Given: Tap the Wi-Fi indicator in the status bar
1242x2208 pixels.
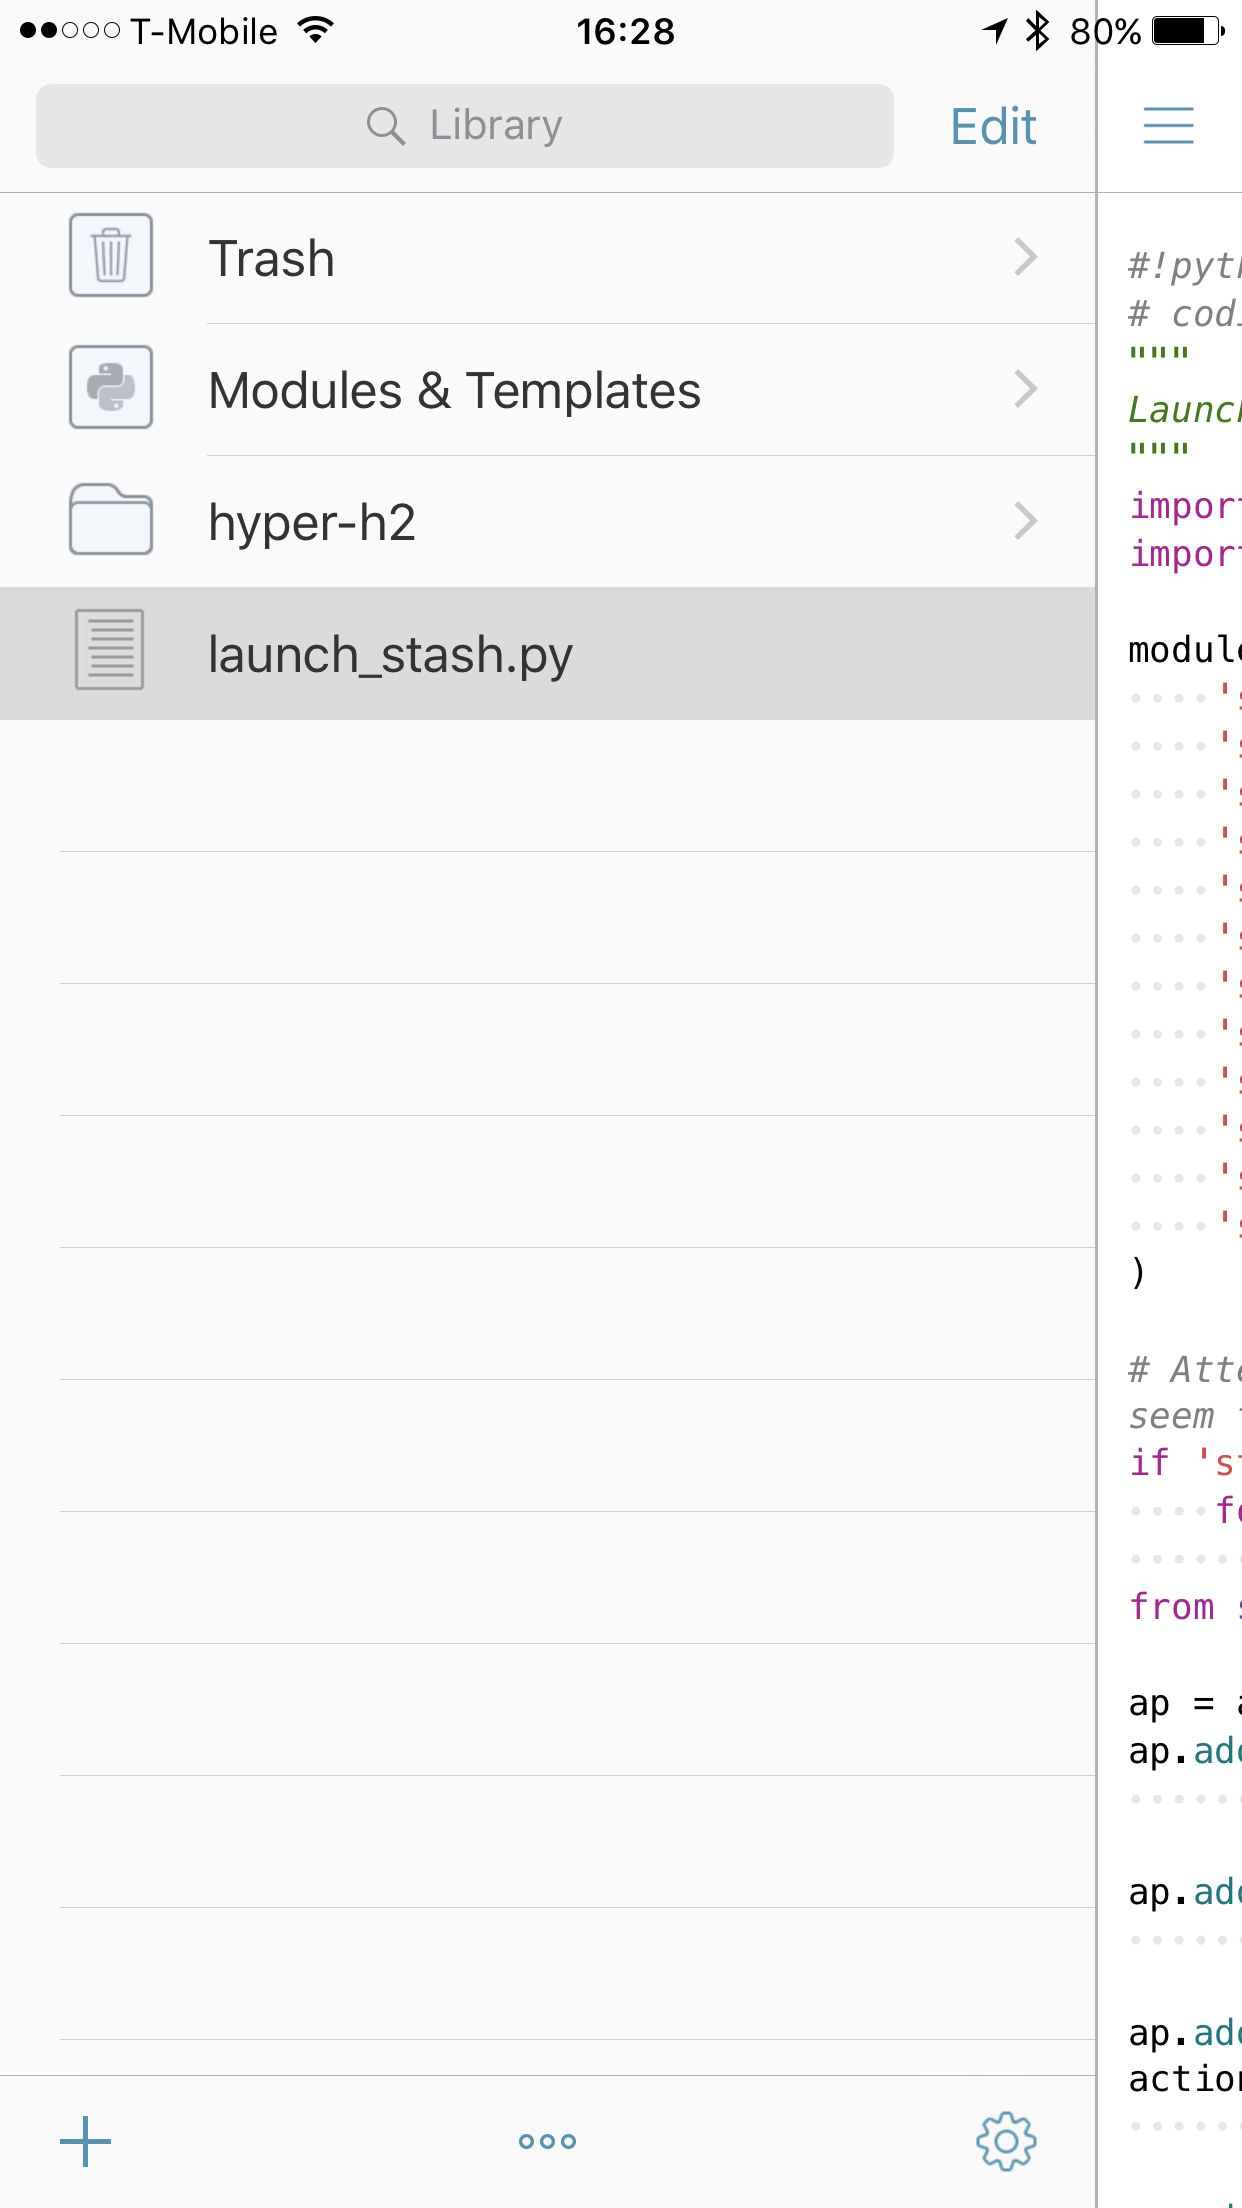Looking at the screenshot, I should [315, 31].
